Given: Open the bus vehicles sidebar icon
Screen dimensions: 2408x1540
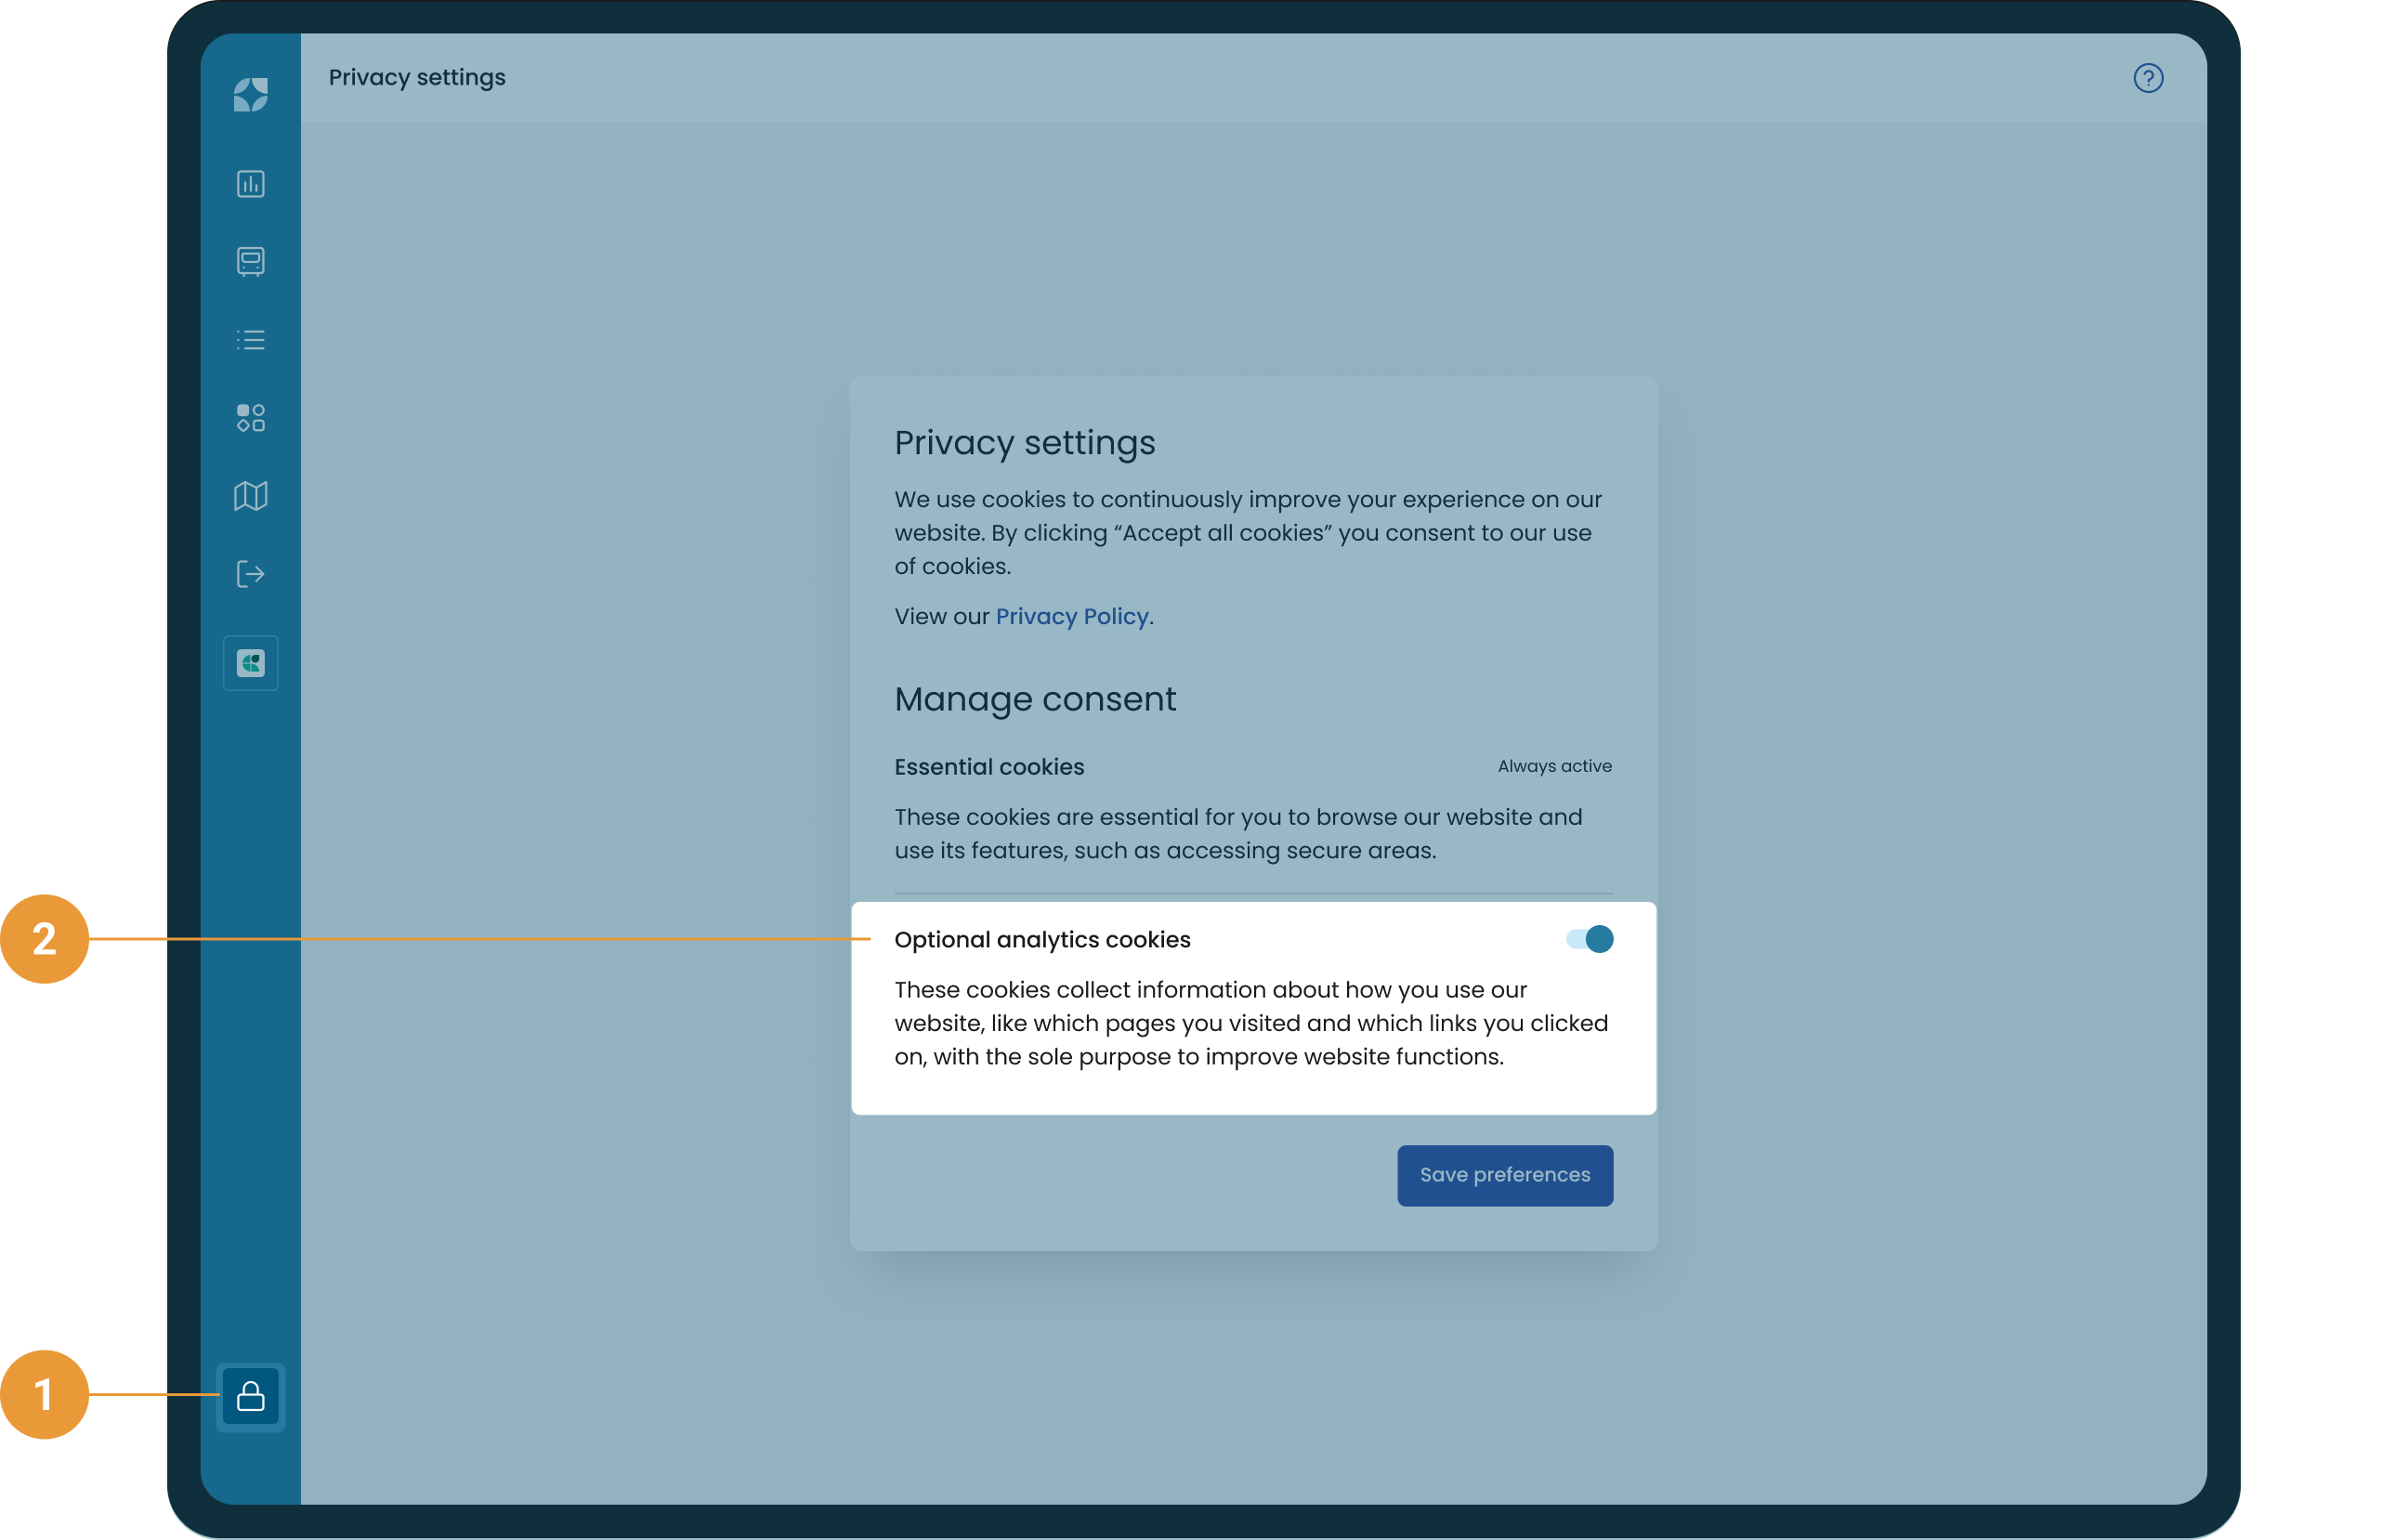Looking at the screenshot, I should (250, 262).
